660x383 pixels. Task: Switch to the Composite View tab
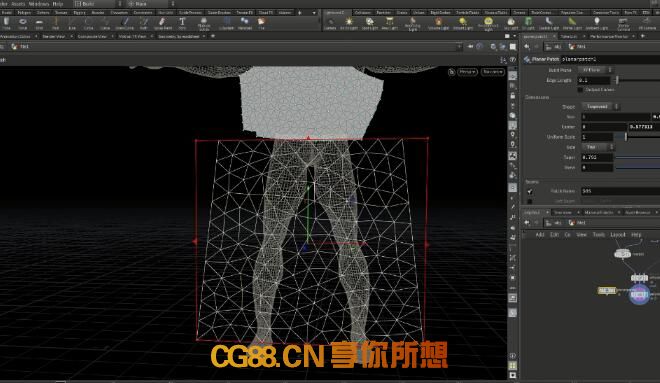(92, 37)
